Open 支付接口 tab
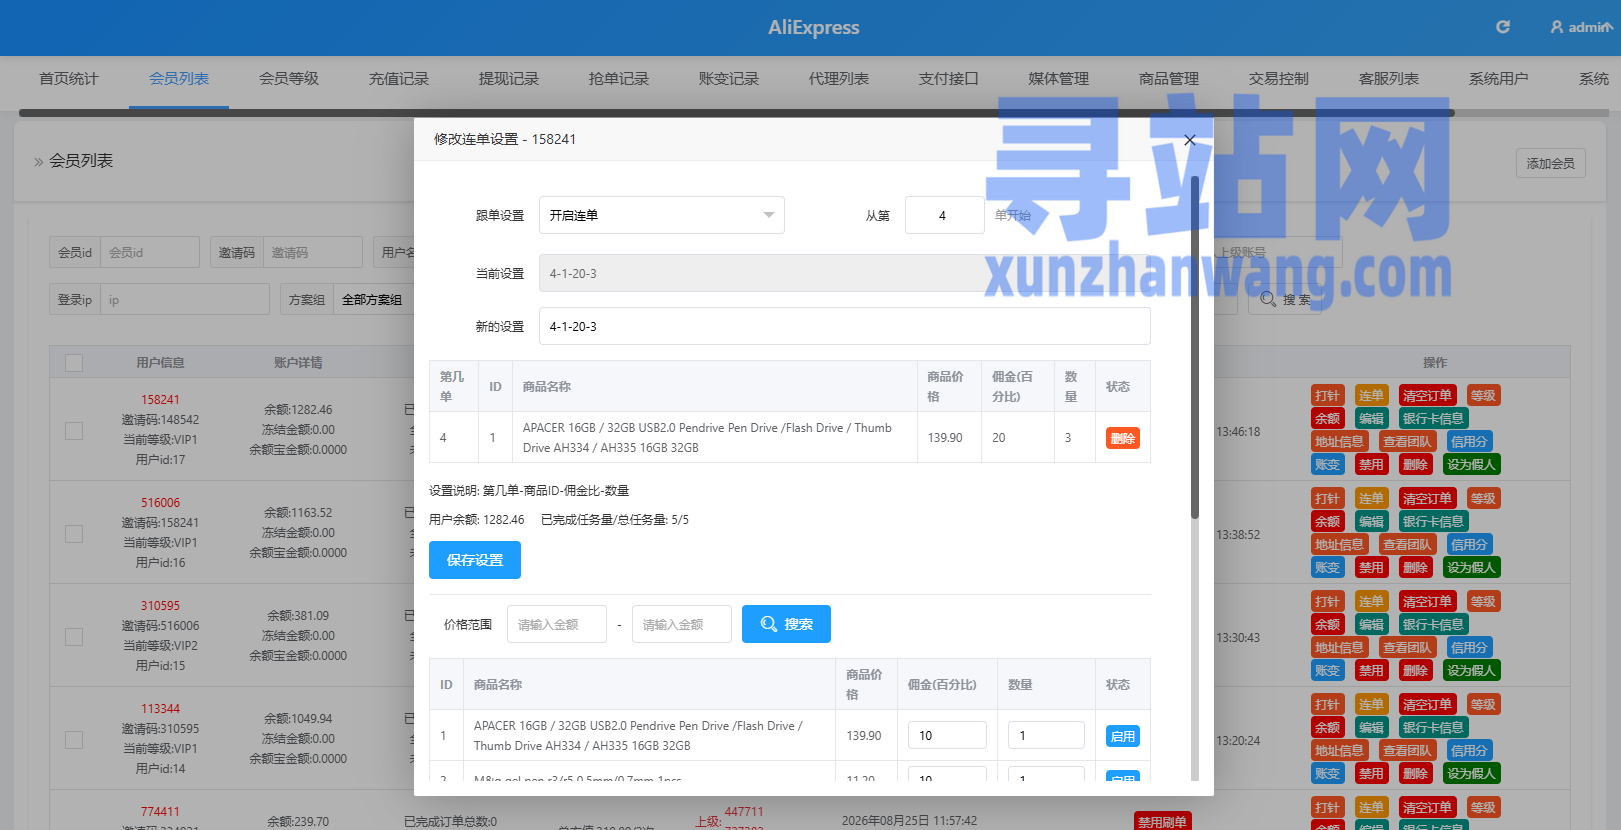Image resolution: width=1621 pixels, height=830 pixels. coord(949,78)
